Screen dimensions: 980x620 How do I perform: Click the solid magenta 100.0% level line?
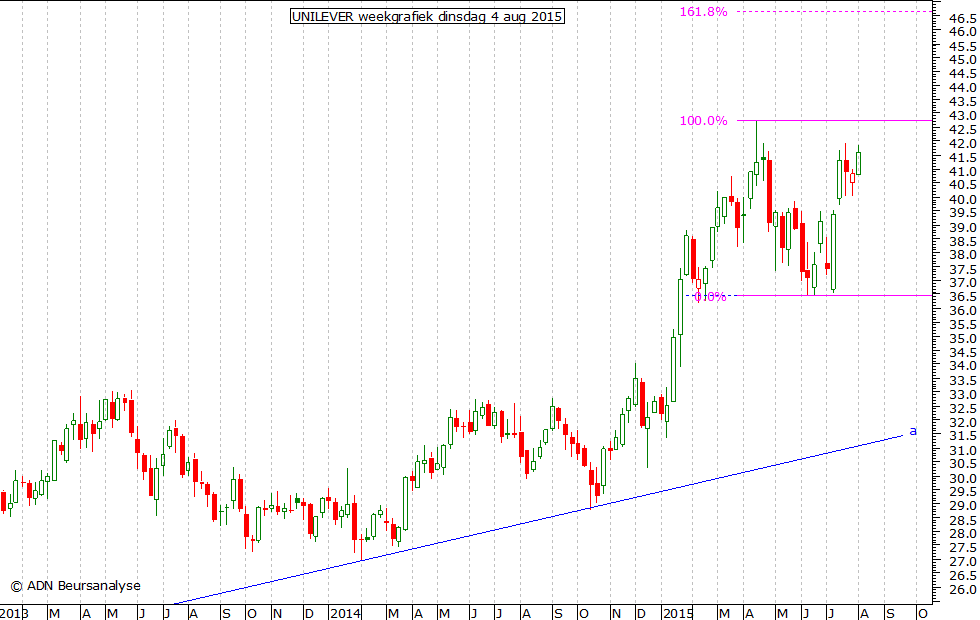coord(834,120)
